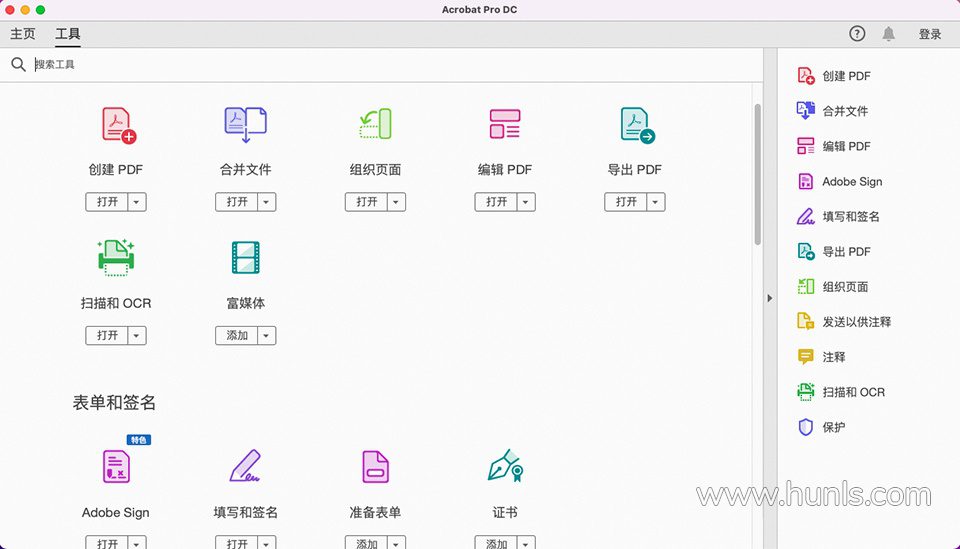Collapse the right sidebar panel arrow

(769, 298)
